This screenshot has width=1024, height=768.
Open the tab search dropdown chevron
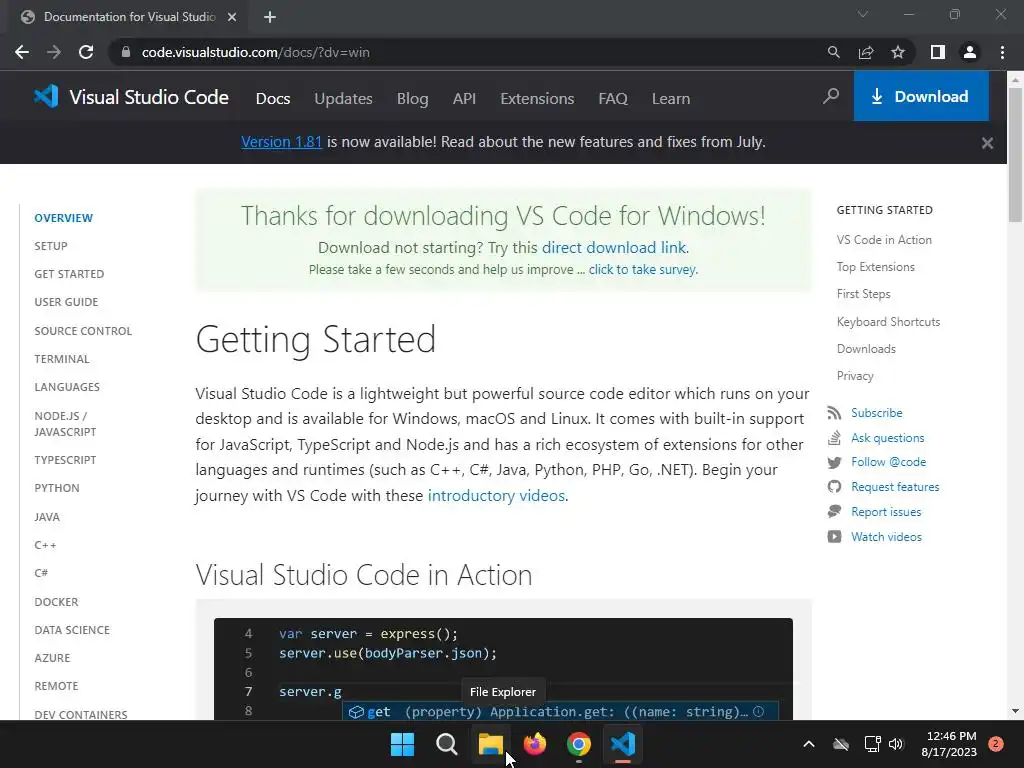click(863, 14)
